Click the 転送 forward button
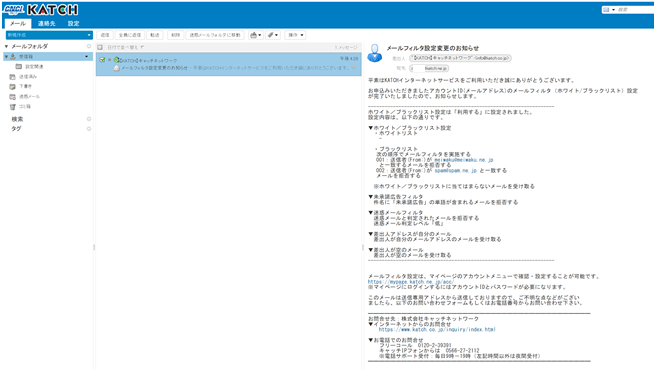 pyautogui.click(x=155, y=35)
